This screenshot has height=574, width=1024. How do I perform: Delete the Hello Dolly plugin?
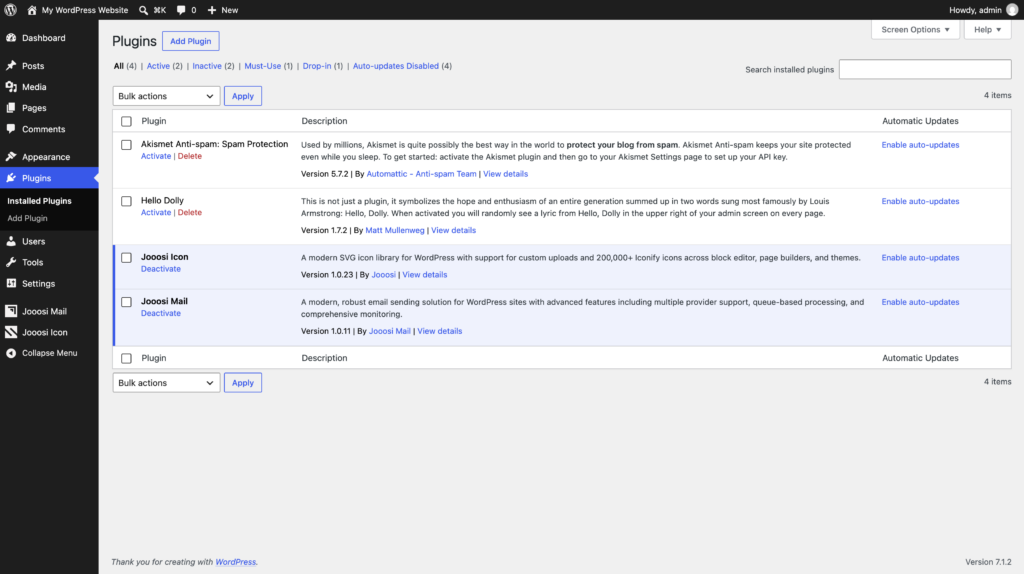click(189, 212)
